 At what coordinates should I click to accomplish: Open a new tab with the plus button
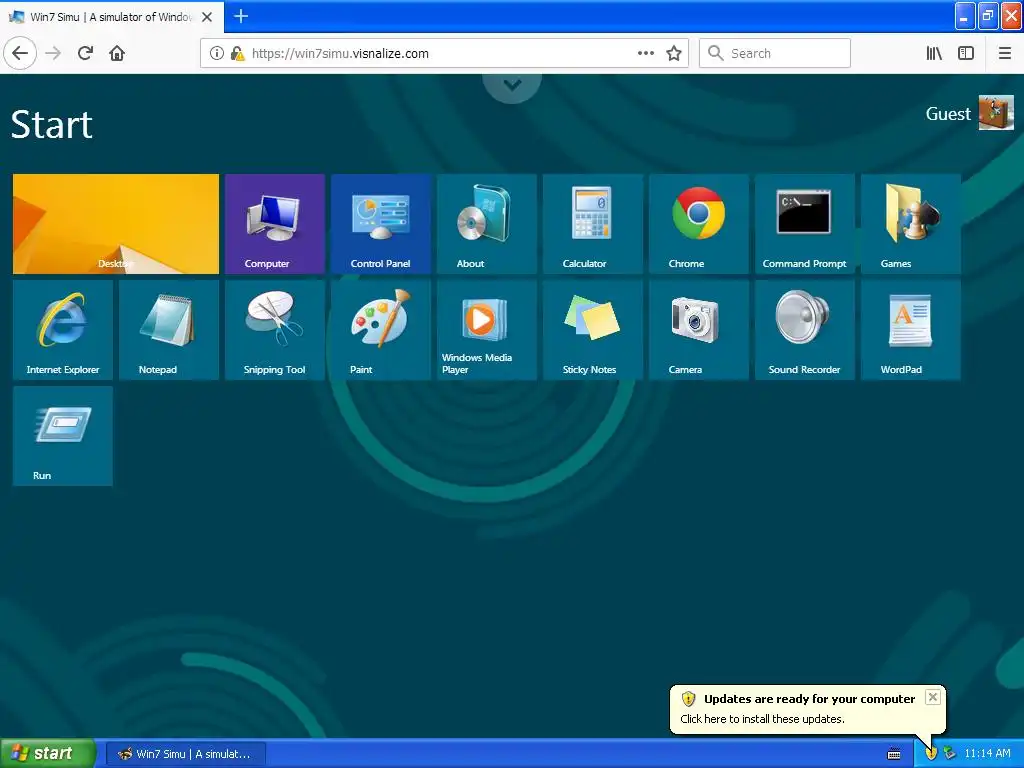[x=241, y=16]
